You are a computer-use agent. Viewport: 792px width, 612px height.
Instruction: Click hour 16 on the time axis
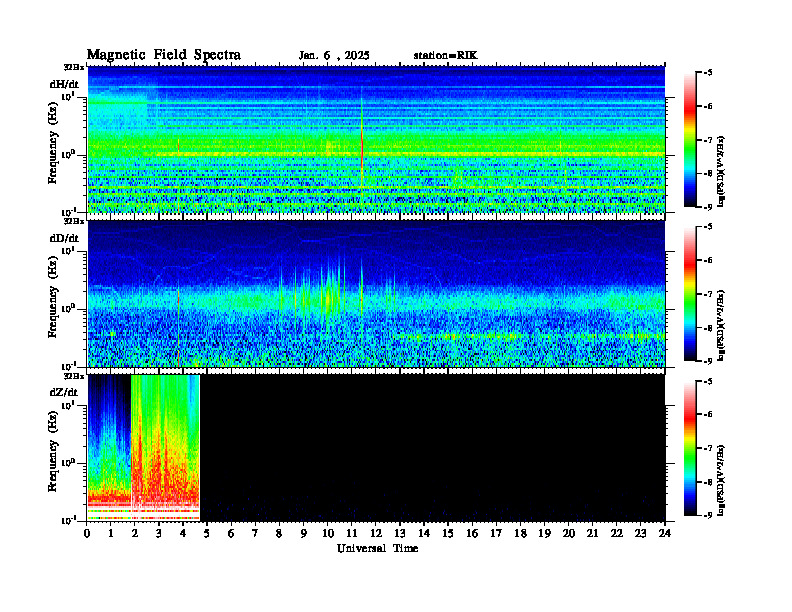pos(472,534)
